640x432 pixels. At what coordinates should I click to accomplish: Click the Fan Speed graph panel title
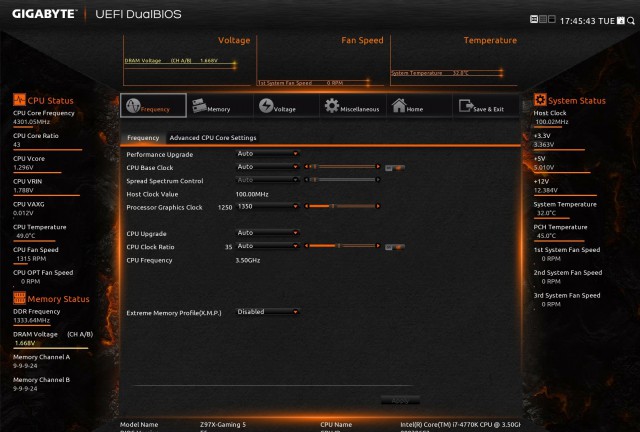pyautogui.click(x=362, y=40)
